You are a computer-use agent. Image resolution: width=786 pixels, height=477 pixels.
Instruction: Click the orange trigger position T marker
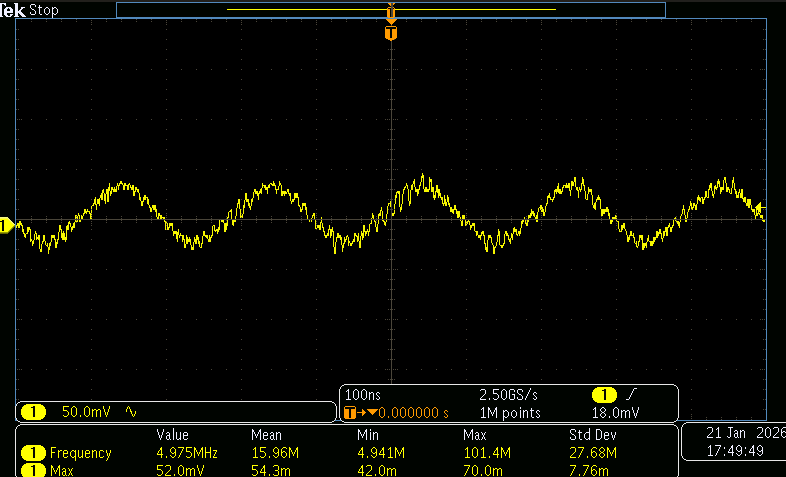click(391, 34)
